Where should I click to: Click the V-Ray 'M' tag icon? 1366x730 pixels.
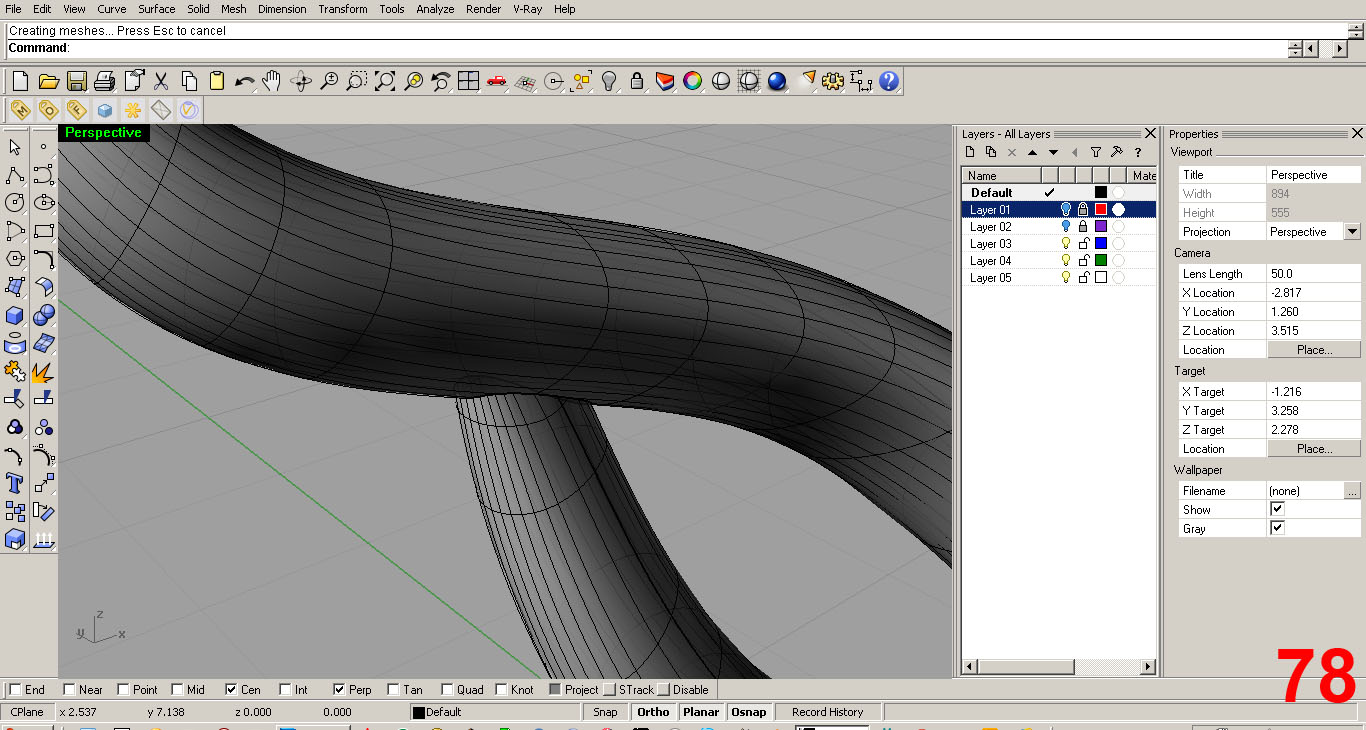[20, 110]
